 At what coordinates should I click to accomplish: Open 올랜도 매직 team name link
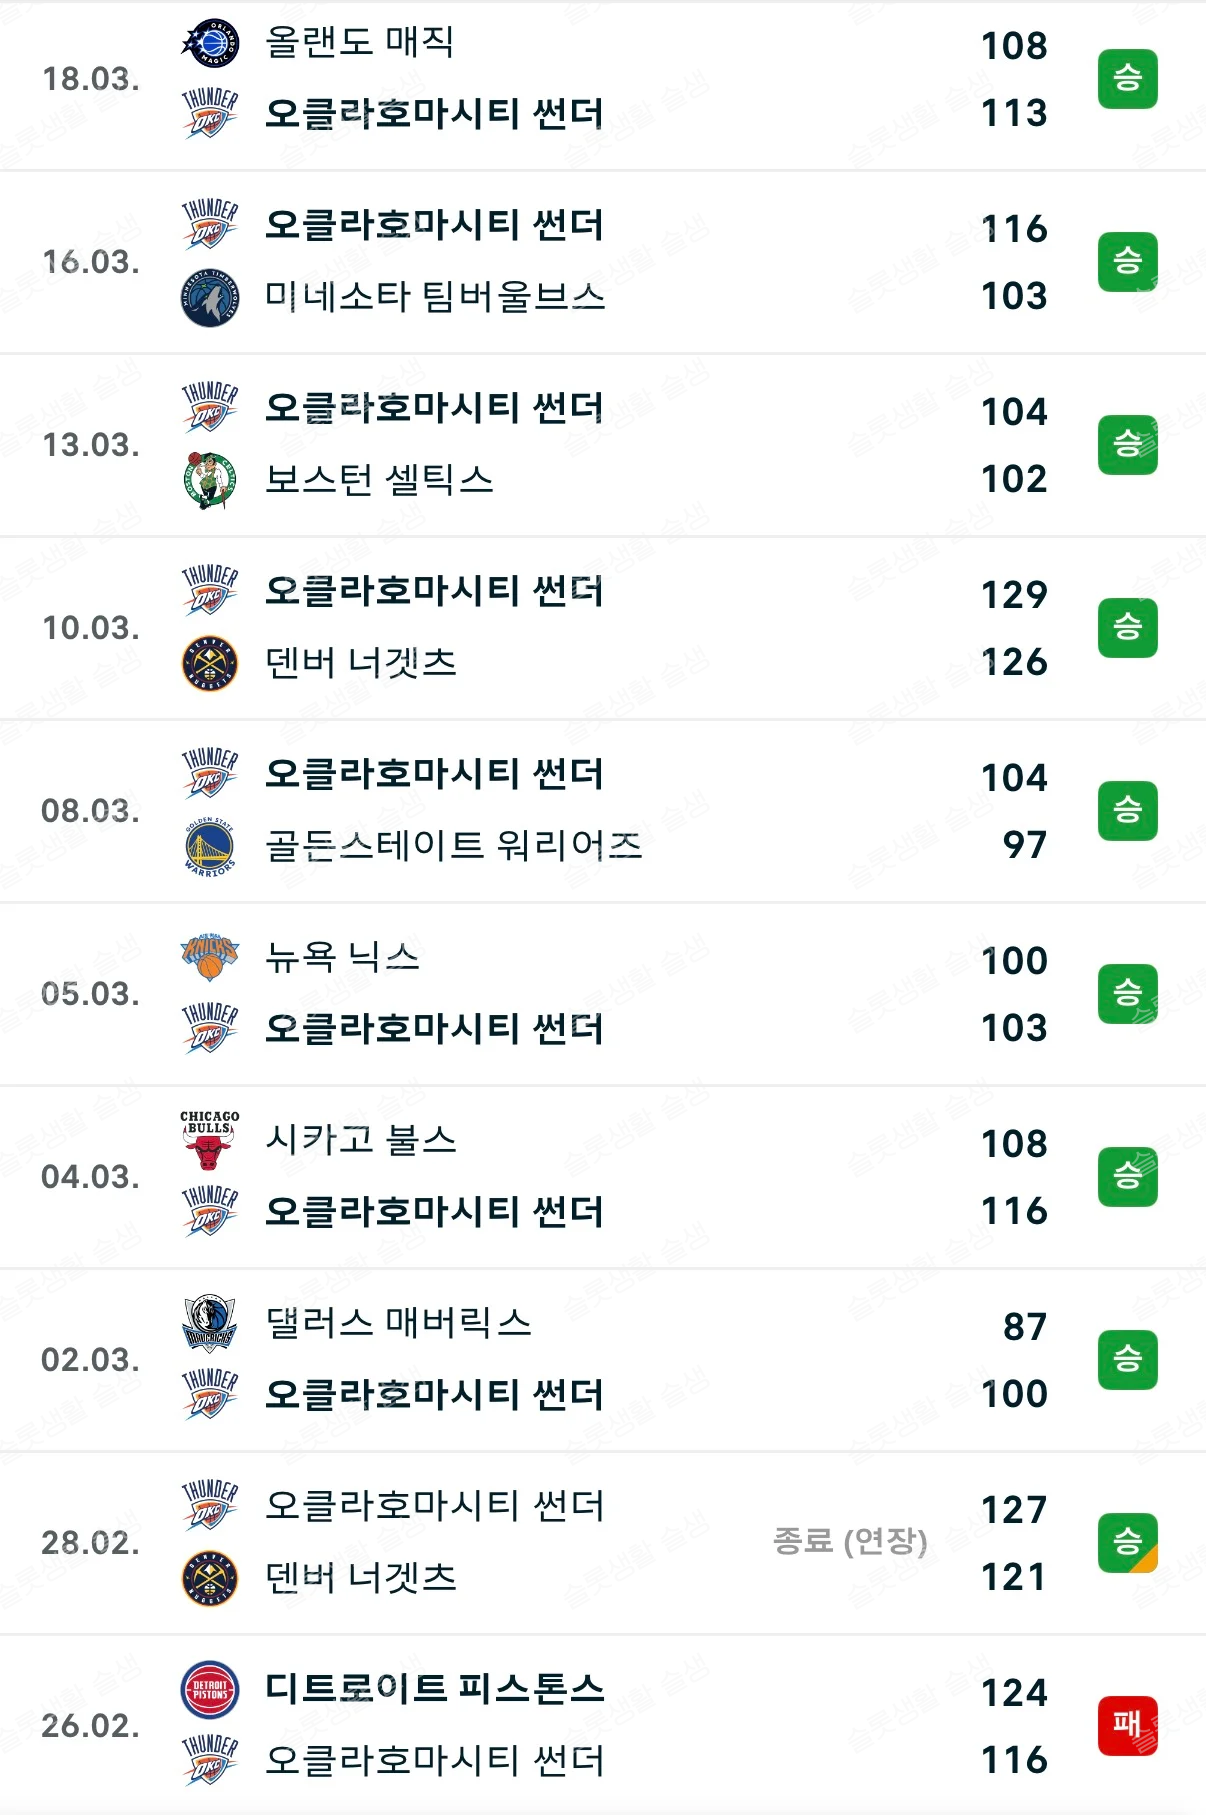click(360, 42)
